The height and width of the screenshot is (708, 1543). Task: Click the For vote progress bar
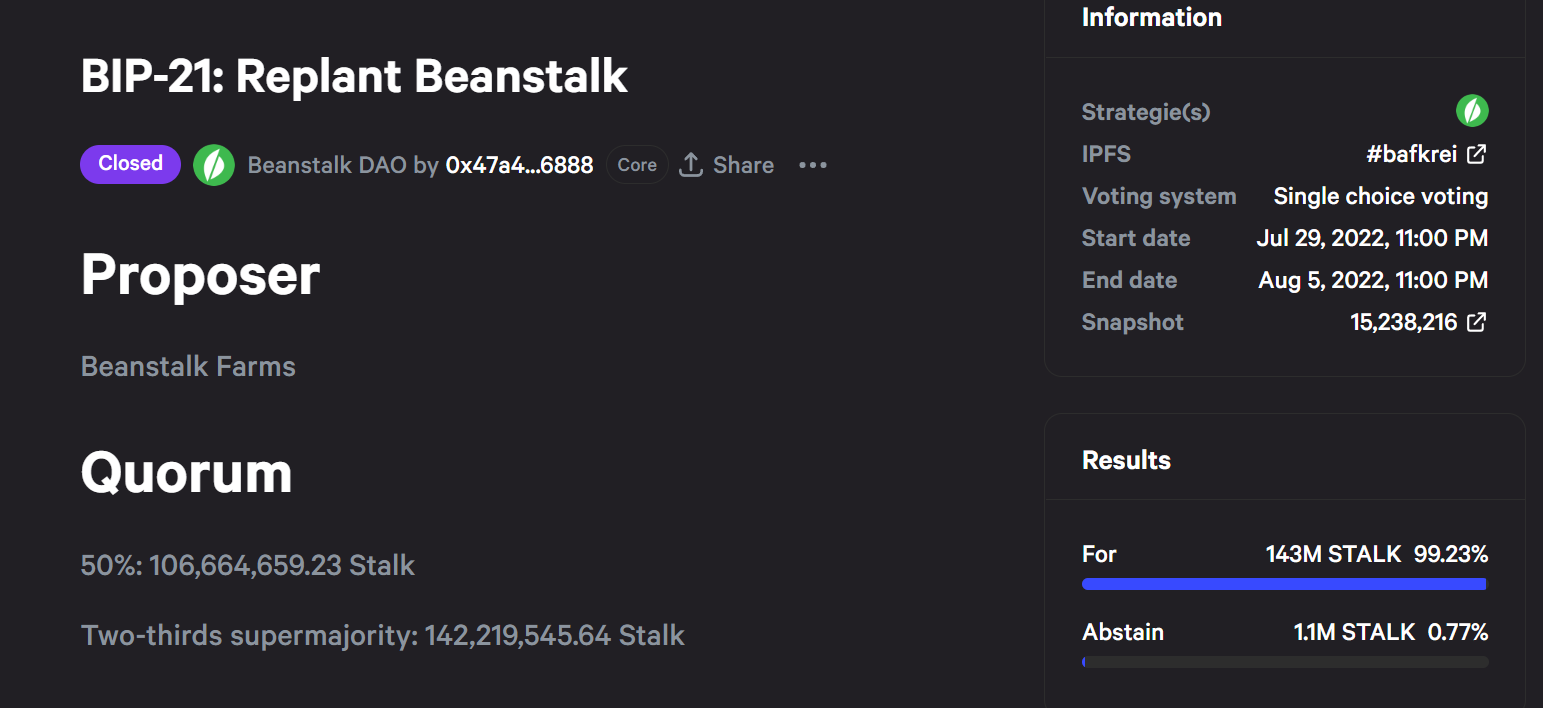click(x=1285, y=584)
